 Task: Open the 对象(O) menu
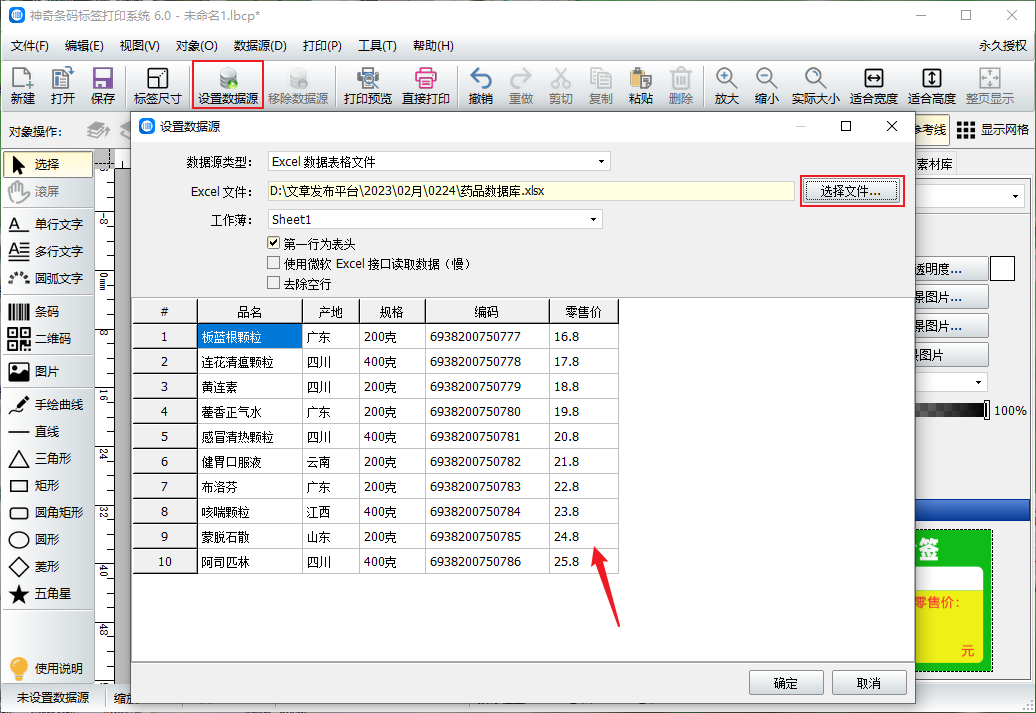click(x=196, y=46)
